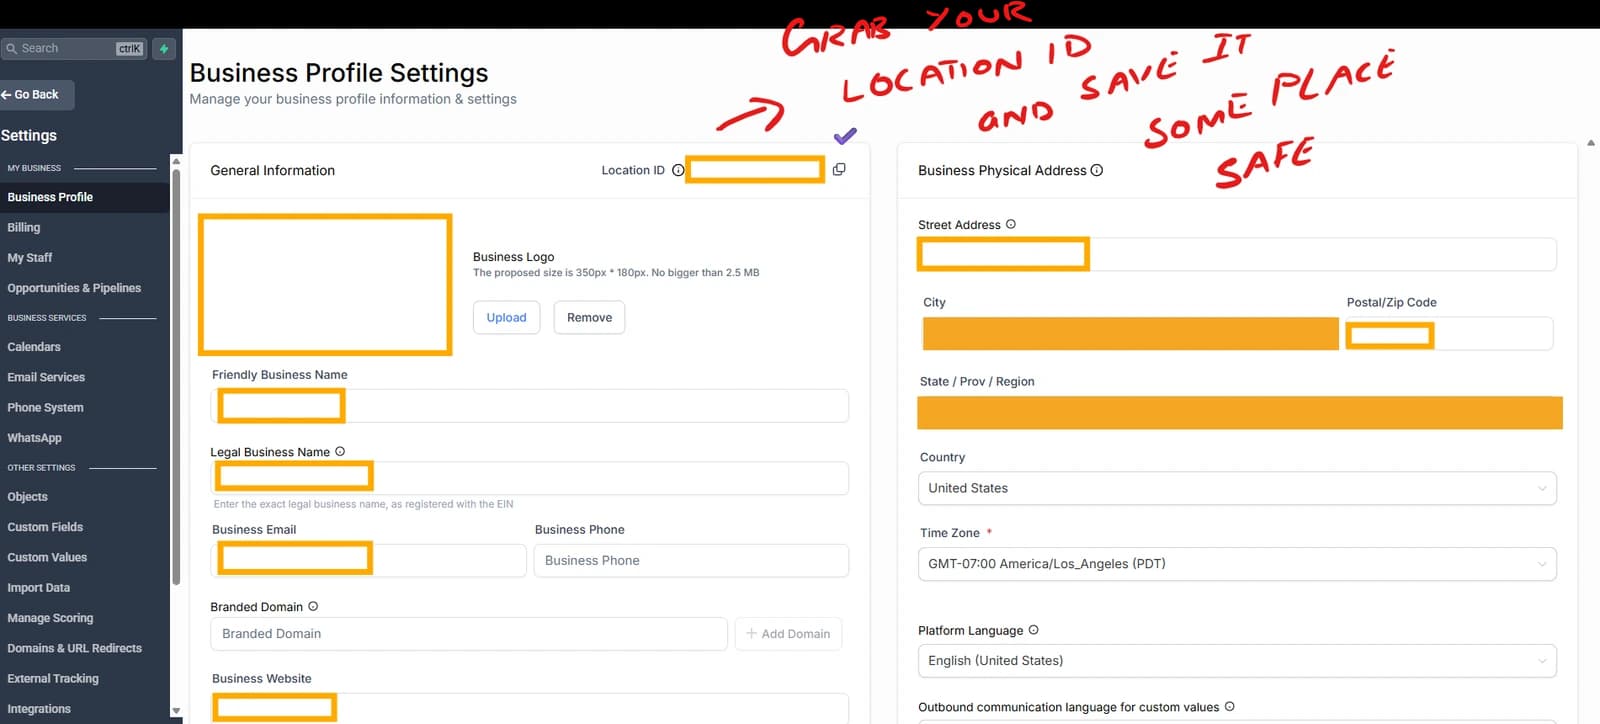Click the info icon beside Platform Language
This screenshot has height=724, width=1600.
coord(1034,630)
